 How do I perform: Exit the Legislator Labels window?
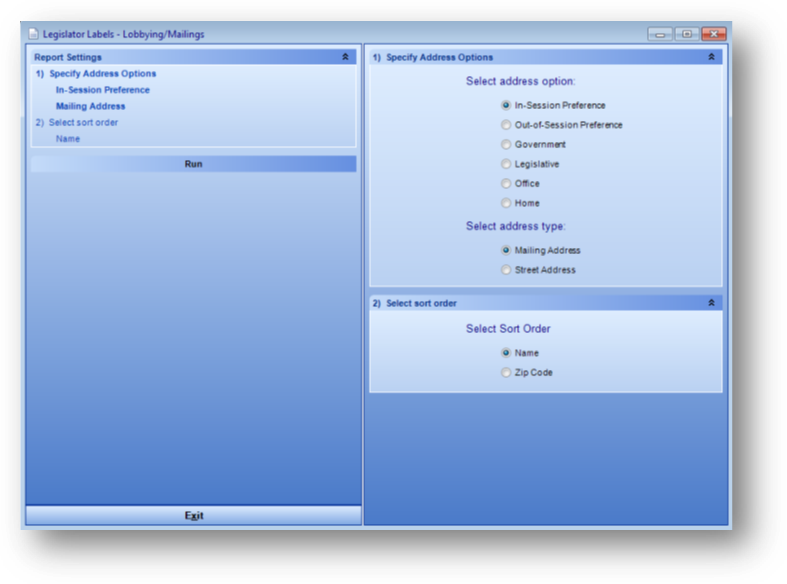coord(194,515)
